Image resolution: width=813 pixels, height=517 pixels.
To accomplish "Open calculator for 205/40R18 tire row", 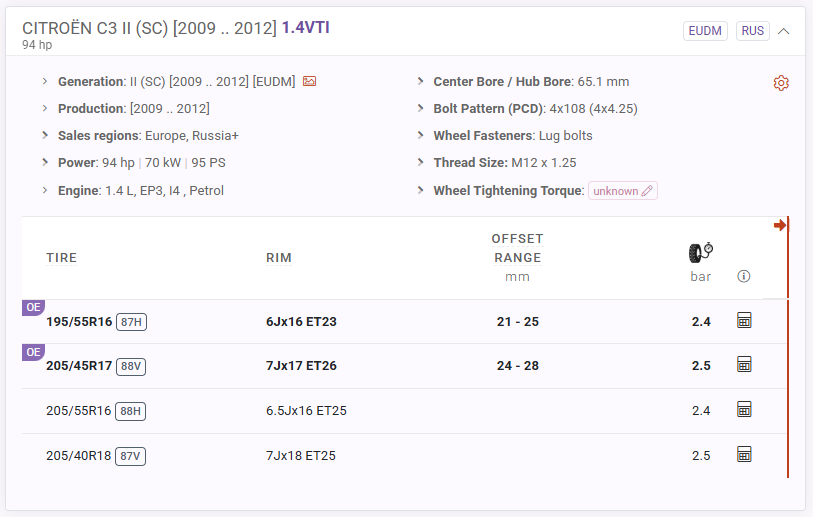I will coord(743,454).
